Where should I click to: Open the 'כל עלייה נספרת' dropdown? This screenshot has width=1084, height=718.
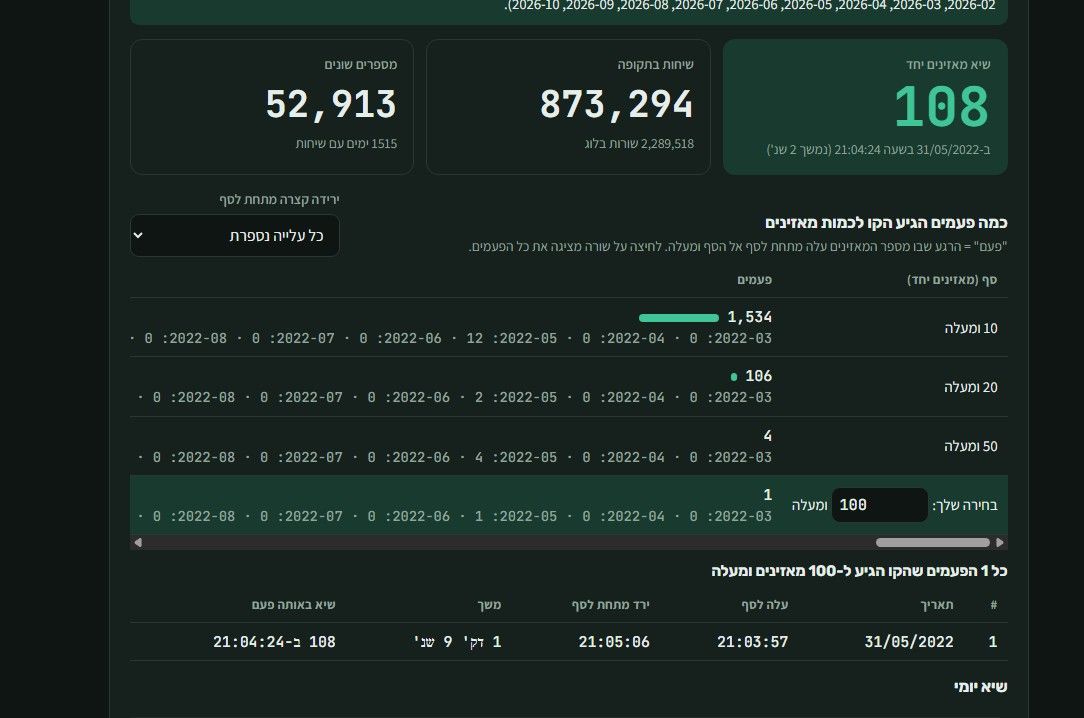pyautogui.click(x=234, y=236)
